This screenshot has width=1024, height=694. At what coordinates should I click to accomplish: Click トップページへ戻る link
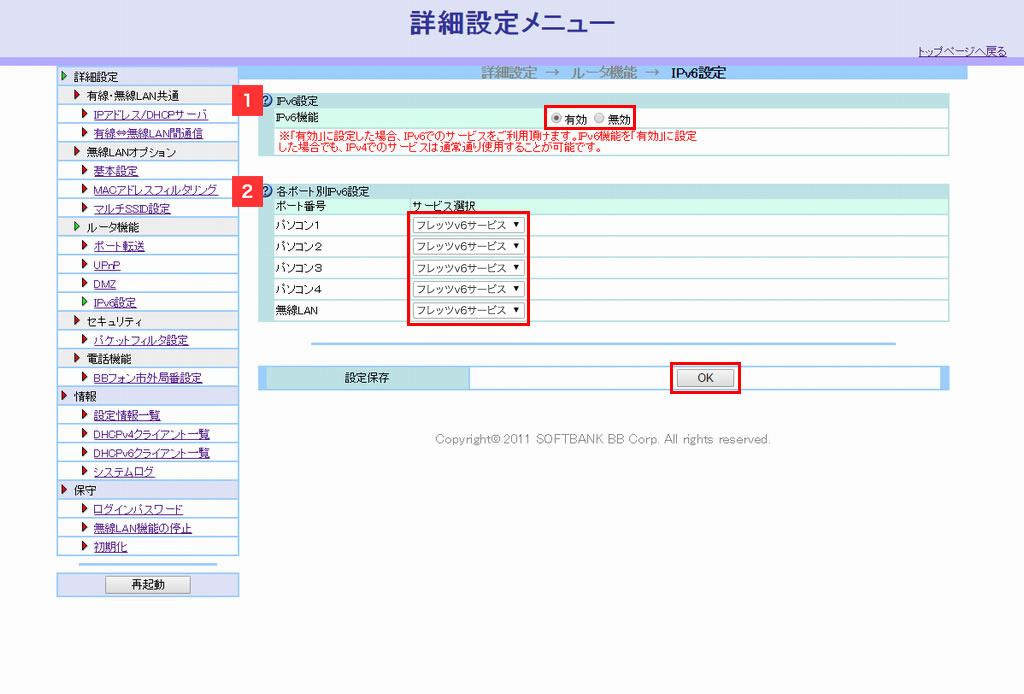tap(962, 52)
